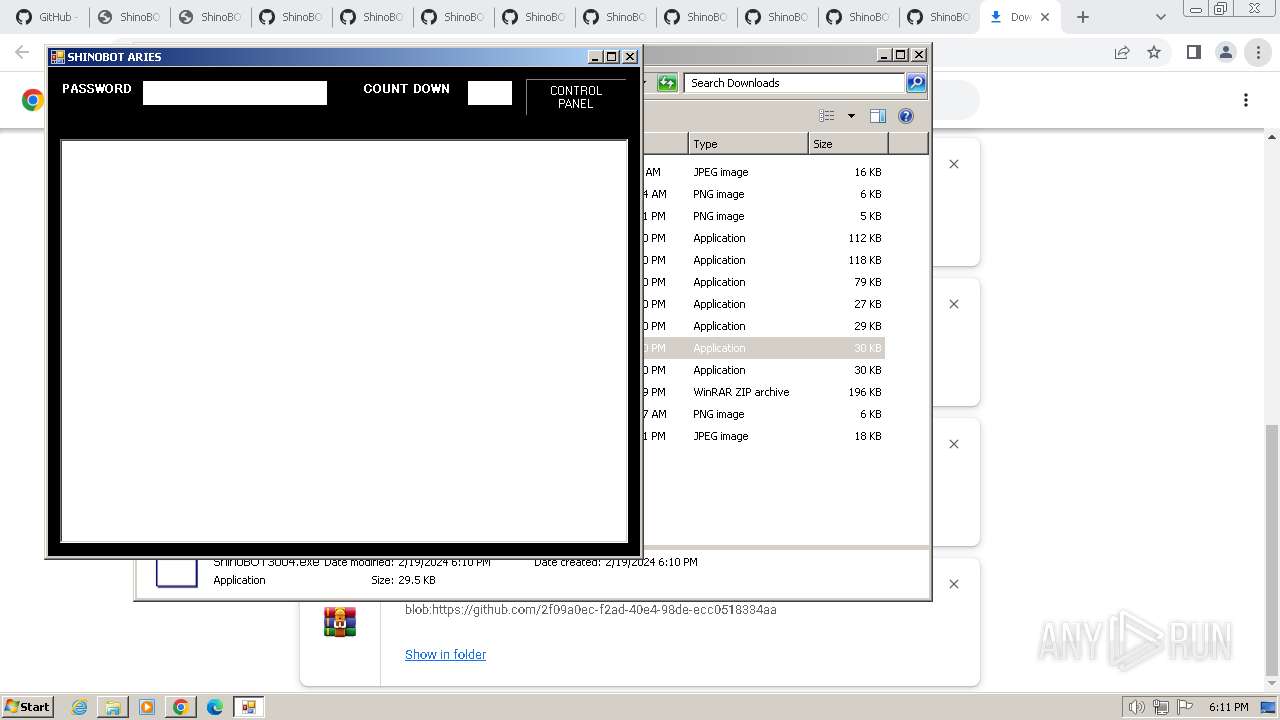The width and height of the screenshot is (1280, 720).
Task: Open the Chrome three-dot main menu
Action: tap(1258, 52)
